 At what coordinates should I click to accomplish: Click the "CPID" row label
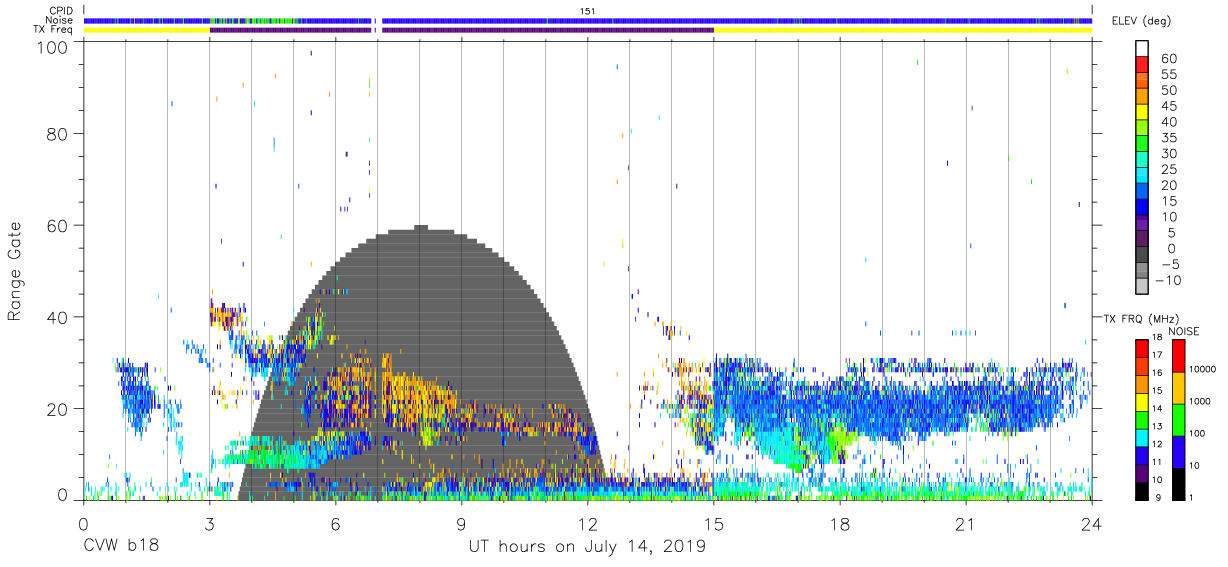(x=61, y=11)
